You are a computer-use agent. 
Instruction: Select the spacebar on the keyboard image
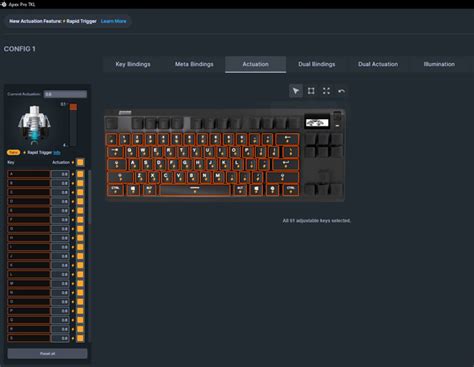pos(195,190)
